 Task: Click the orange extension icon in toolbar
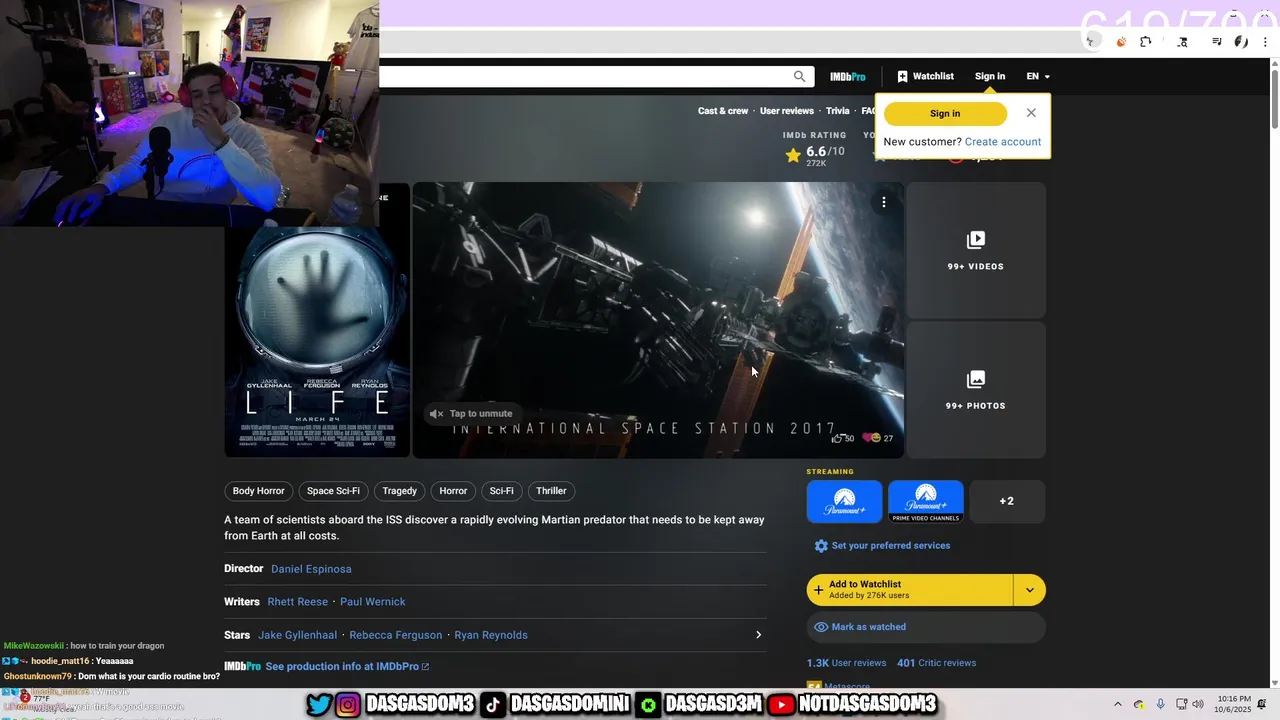tap(1121, 42)
